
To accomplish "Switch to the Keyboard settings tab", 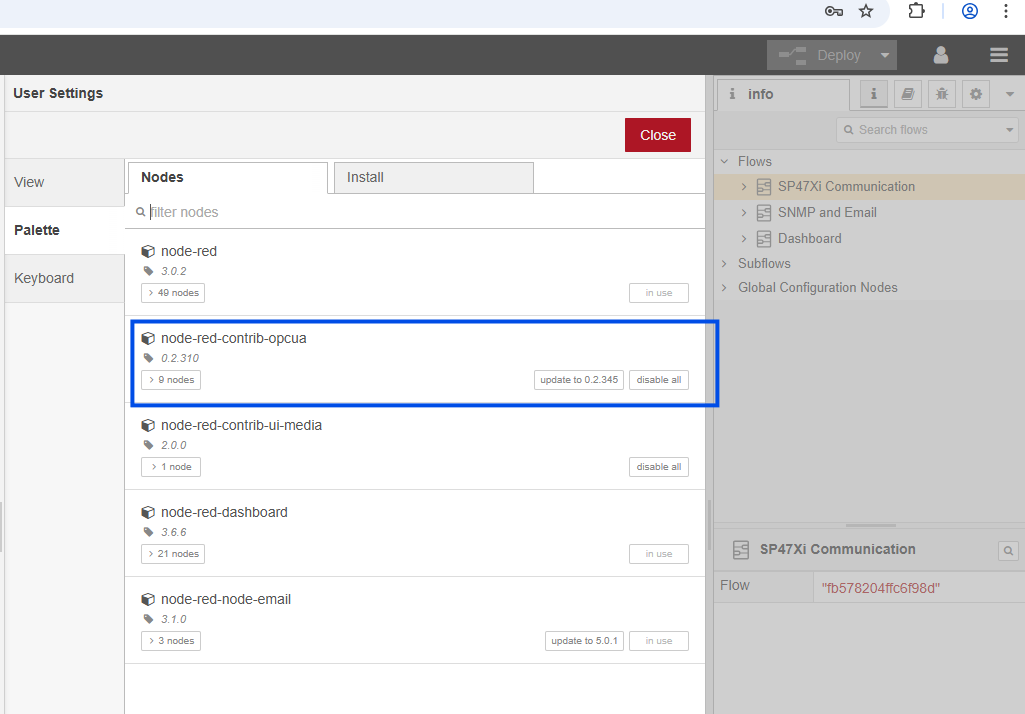I will coord(65,279).
